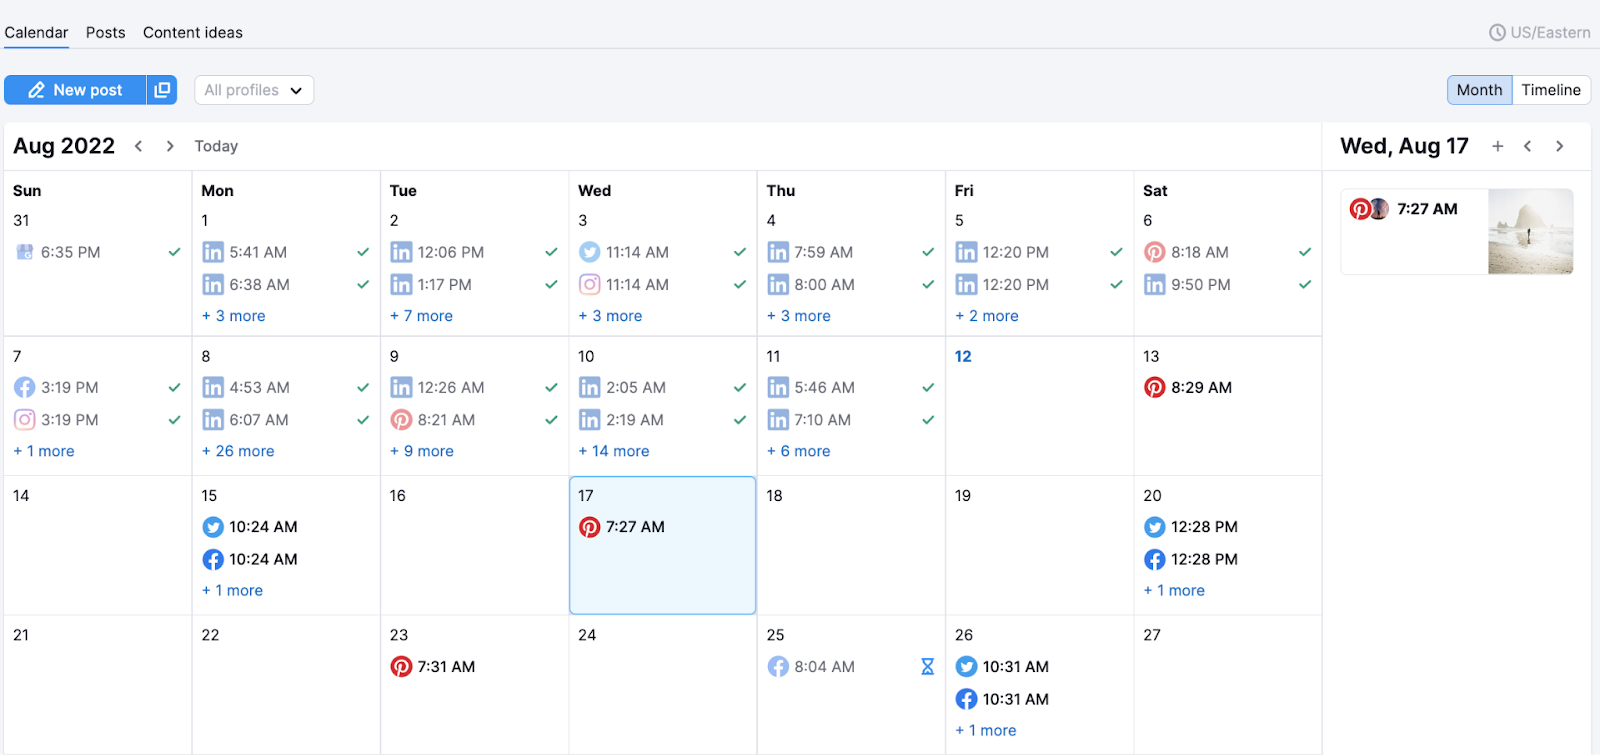
Task: Switch to Content ideas tab
Action: click(x=193, y=33)
